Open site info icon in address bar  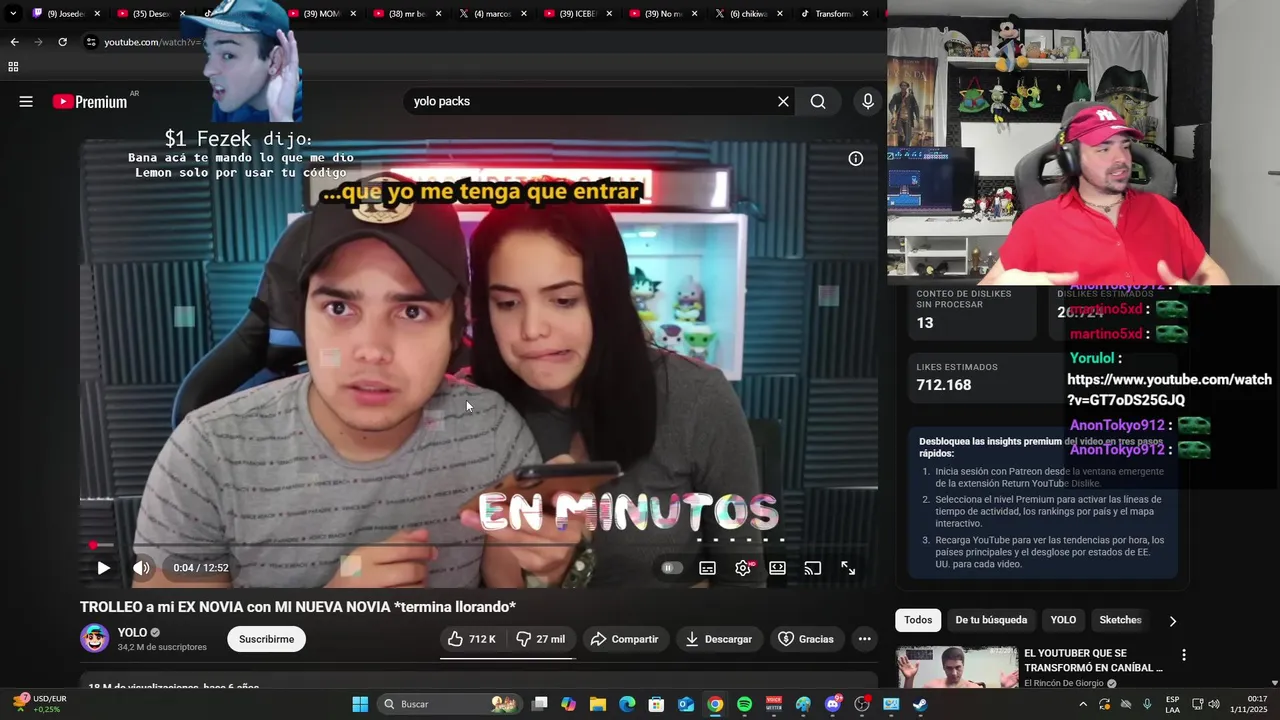pos(91,42)
